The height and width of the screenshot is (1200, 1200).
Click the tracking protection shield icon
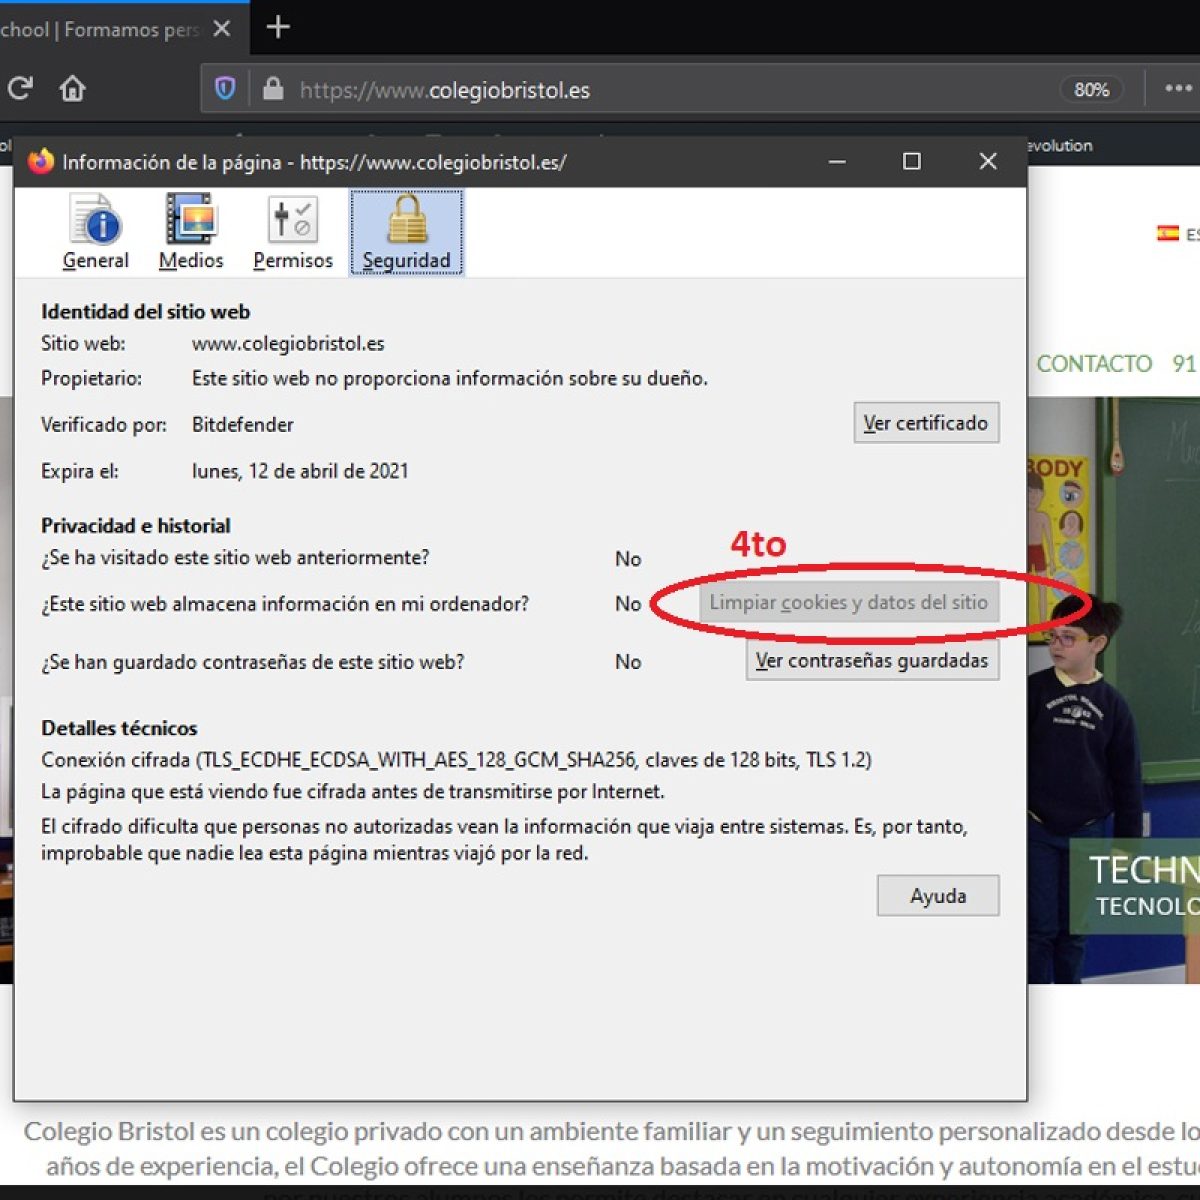click(225, 89)
